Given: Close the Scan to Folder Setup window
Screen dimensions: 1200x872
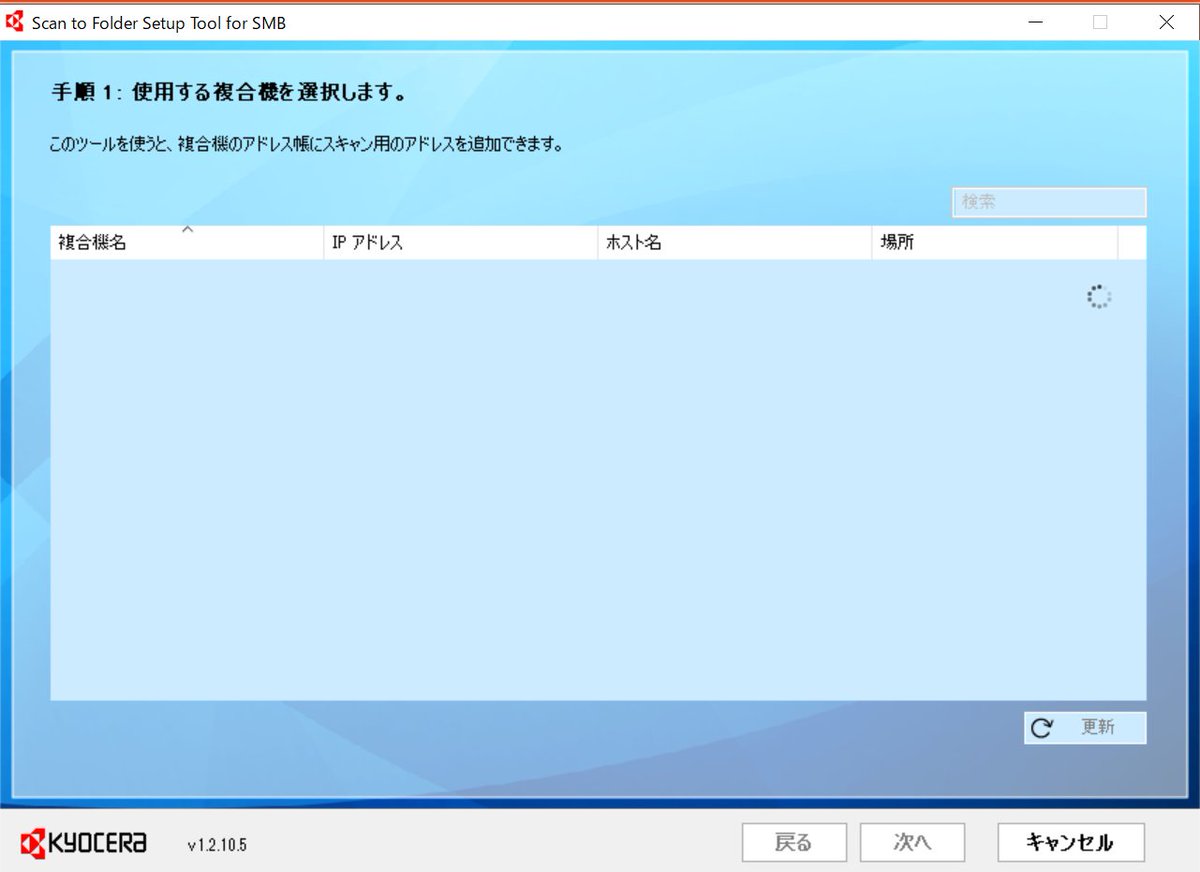Looking at the screenshot, I should (1166, 22).
